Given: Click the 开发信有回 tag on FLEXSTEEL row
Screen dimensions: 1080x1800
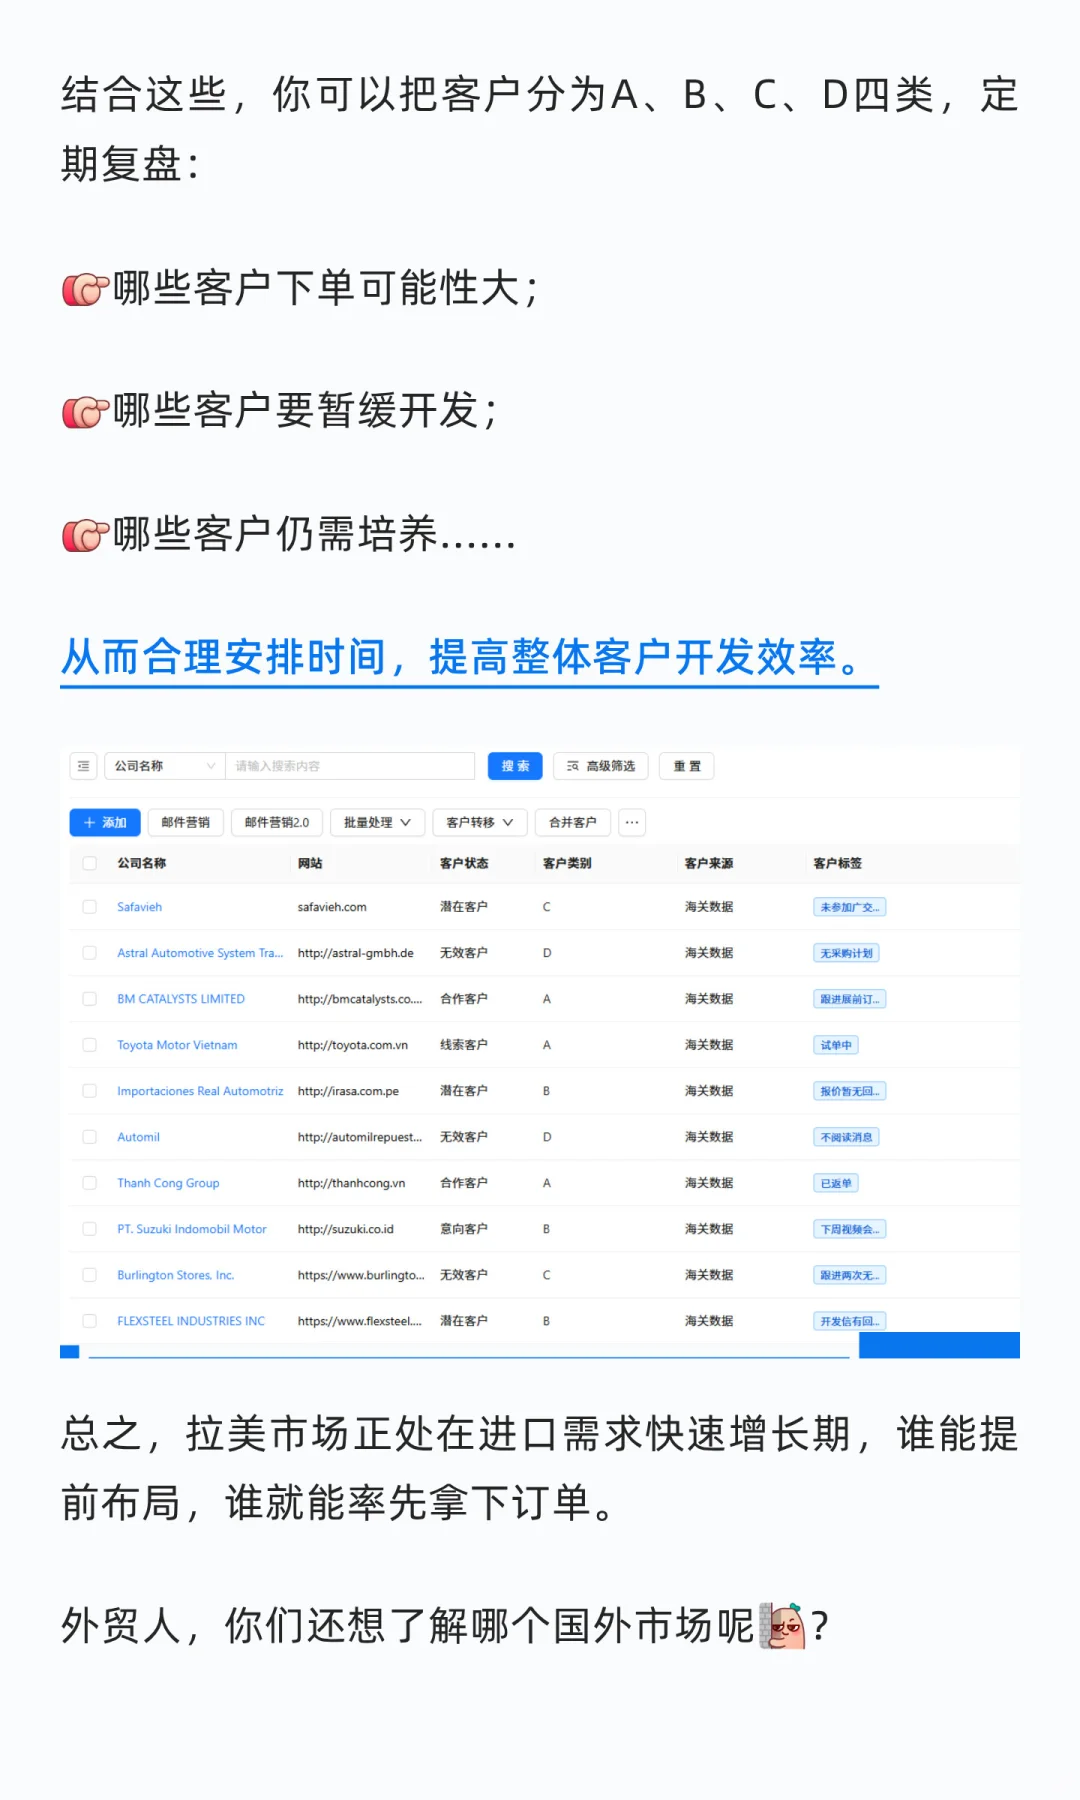Looking at the screenshot, I should (x=849, y=1321).
